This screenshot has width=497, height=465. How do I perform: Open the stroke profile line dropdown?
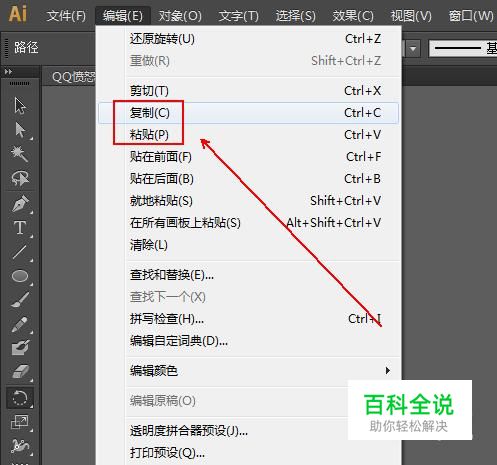coord(463,49)
